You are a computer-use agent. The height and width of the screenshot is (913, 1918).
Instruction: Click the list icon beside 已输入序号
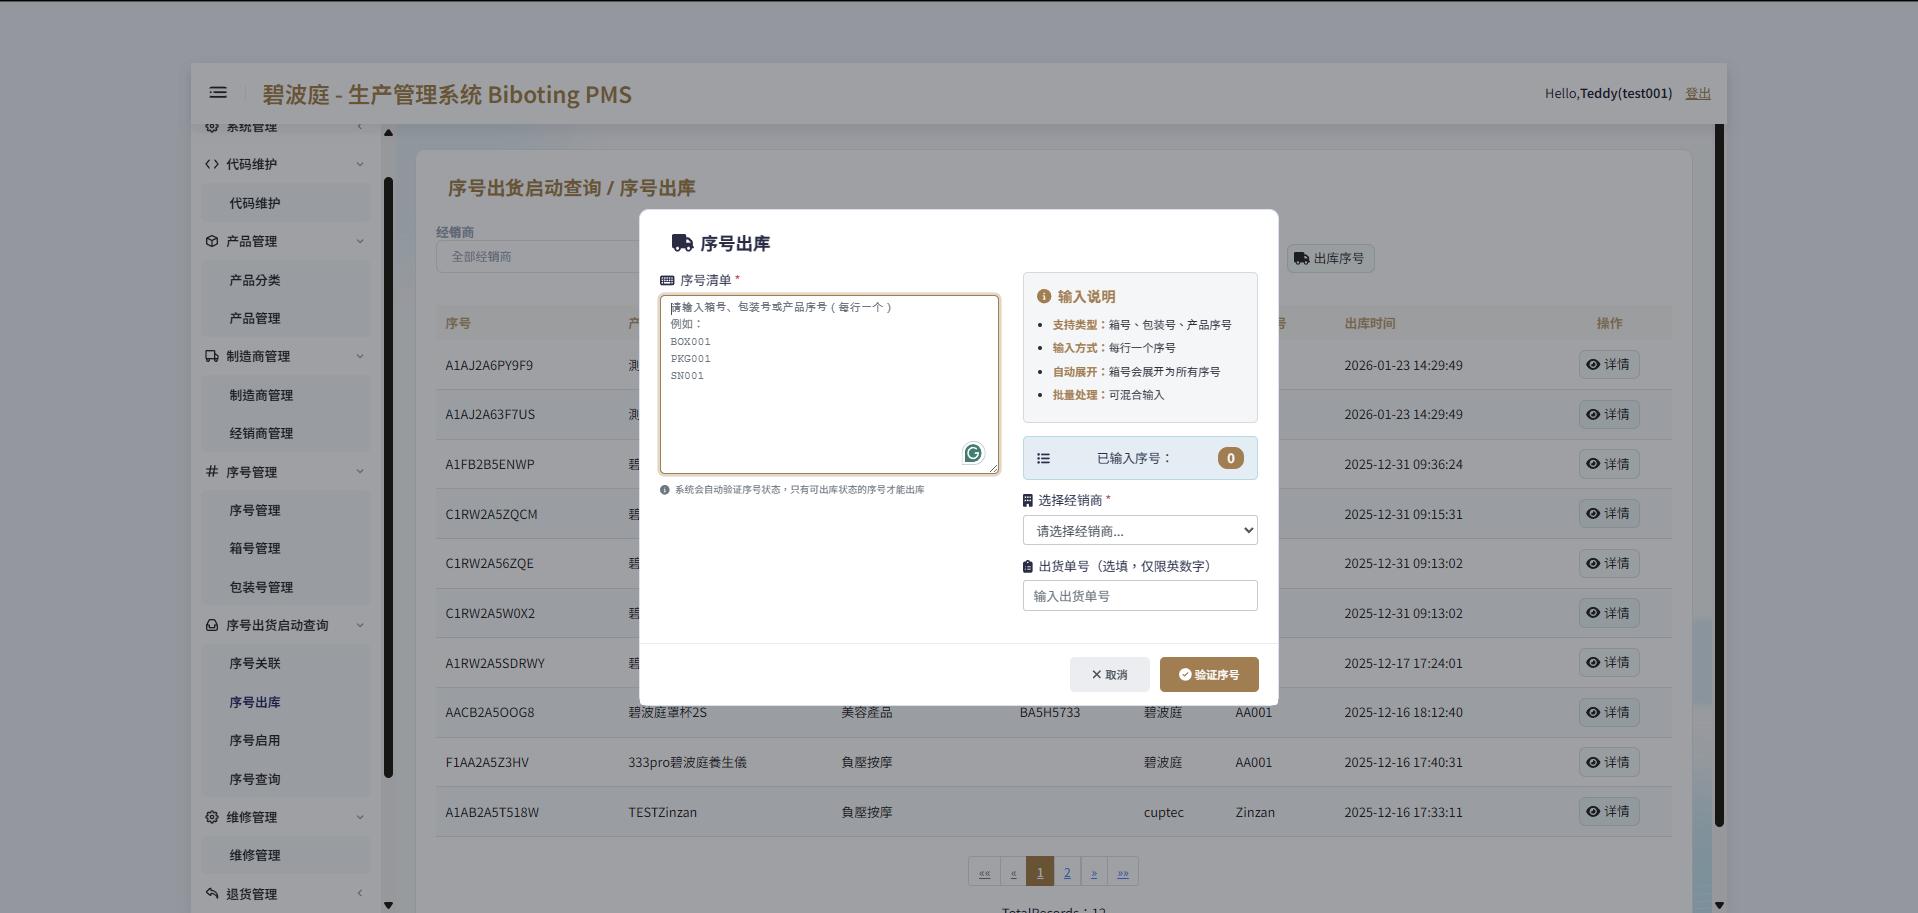click(x=1043, y=458)
